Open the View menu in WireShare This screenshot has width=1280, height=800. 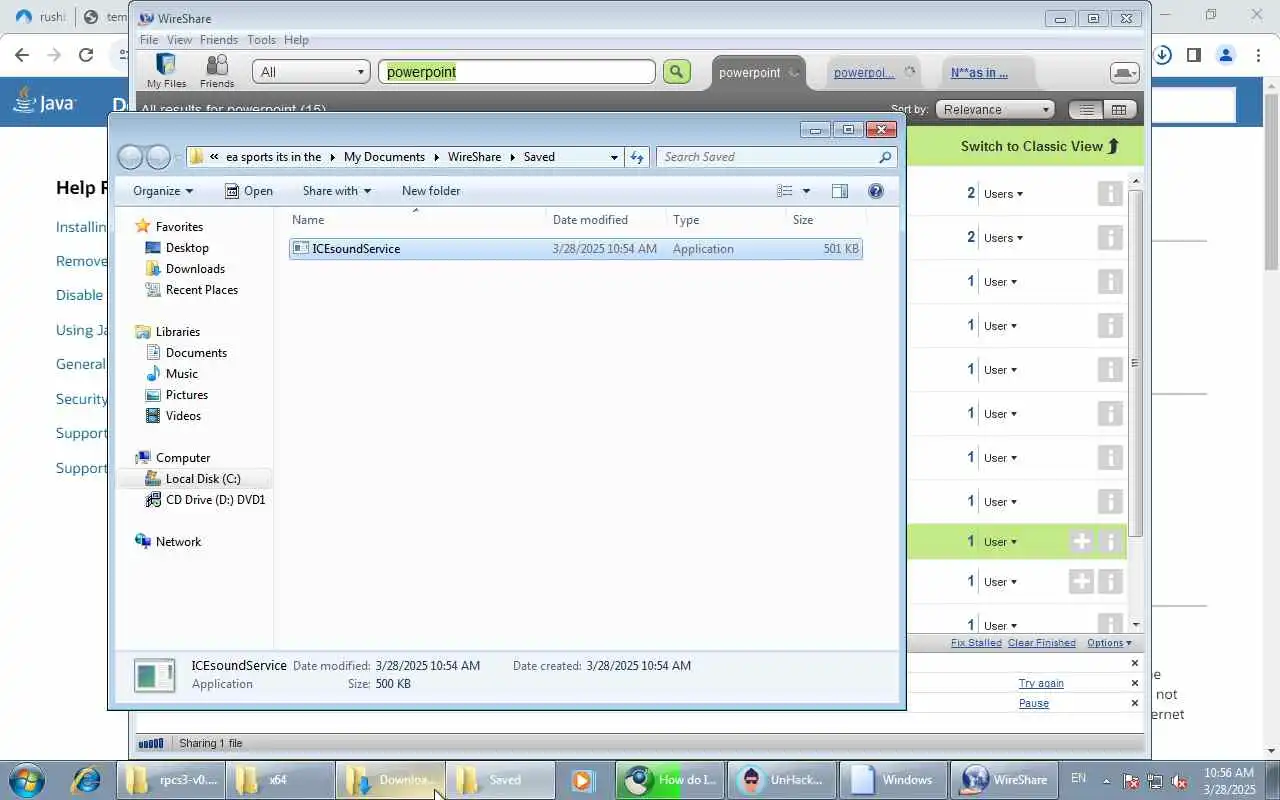[x=179, y=40]
